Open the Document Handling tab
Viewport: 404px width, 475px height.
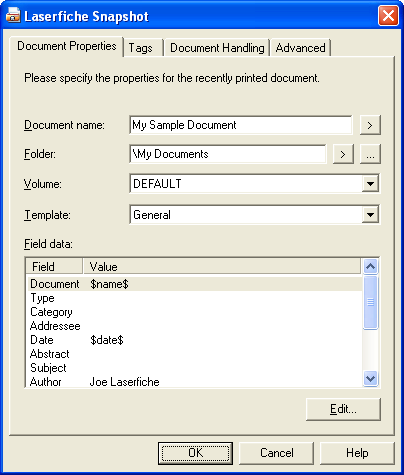(217, 48)
